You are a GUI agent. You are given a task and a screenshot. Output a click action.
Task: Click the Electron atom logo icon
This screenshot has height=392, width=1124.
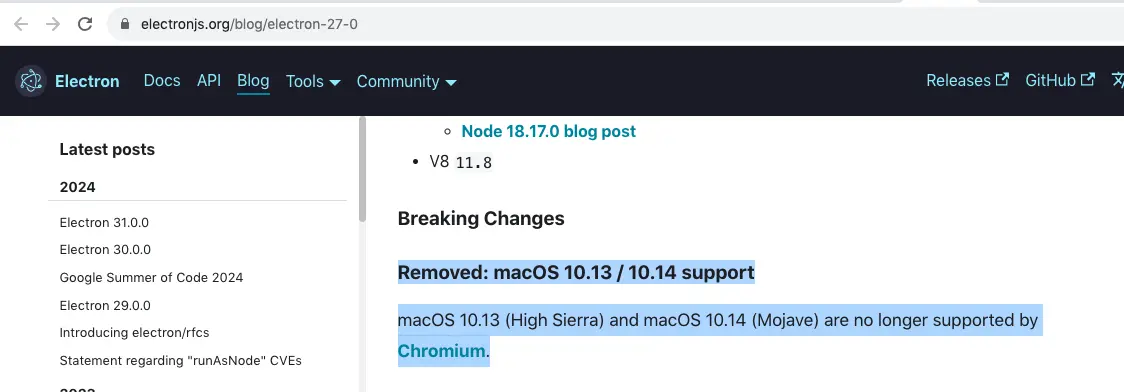[x=31, y=81]
